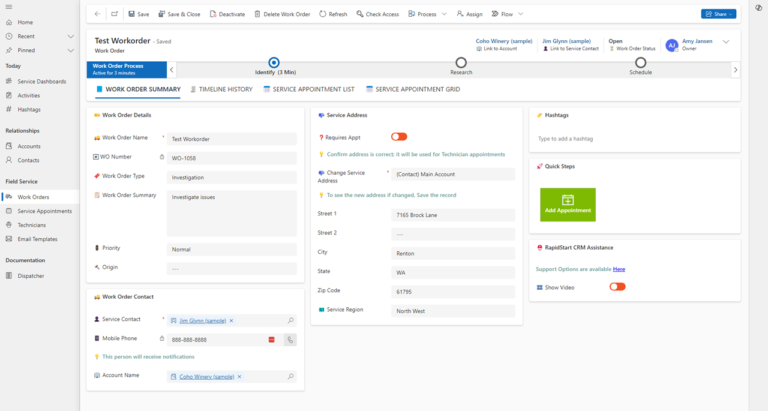Click the Save icon in the toolbar
The height and width of the screenshot is (411, 768).
pos(131,14)
